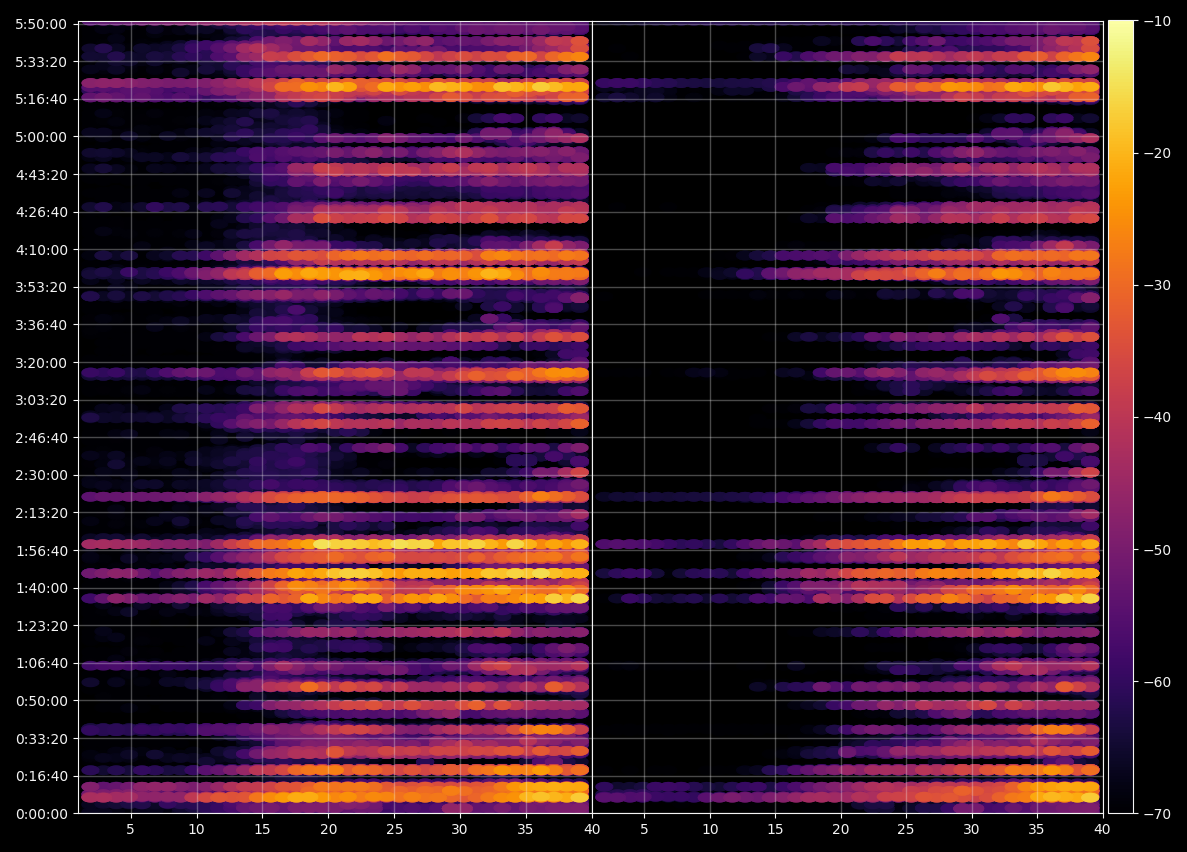
Task: Click the 5:50:00 time axis label
Action: 42,24
